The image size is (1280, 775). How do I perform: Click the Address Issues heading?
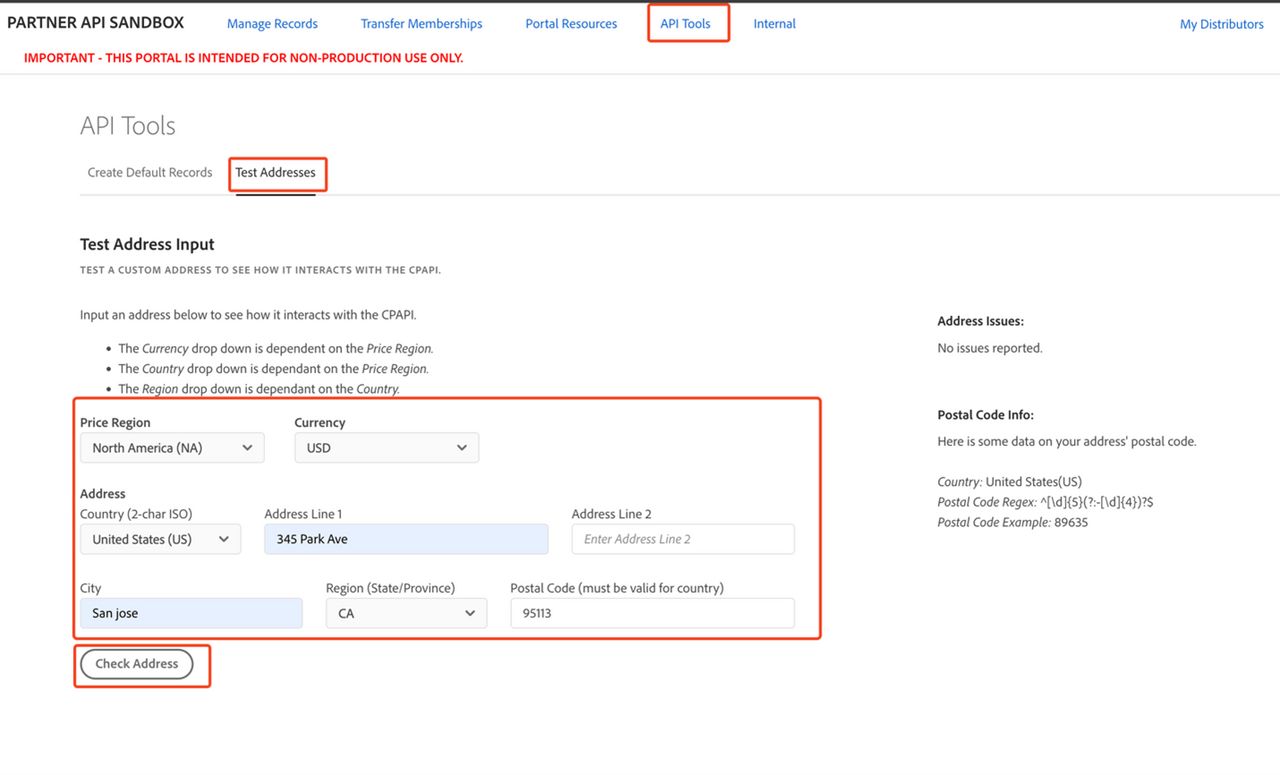980,321
